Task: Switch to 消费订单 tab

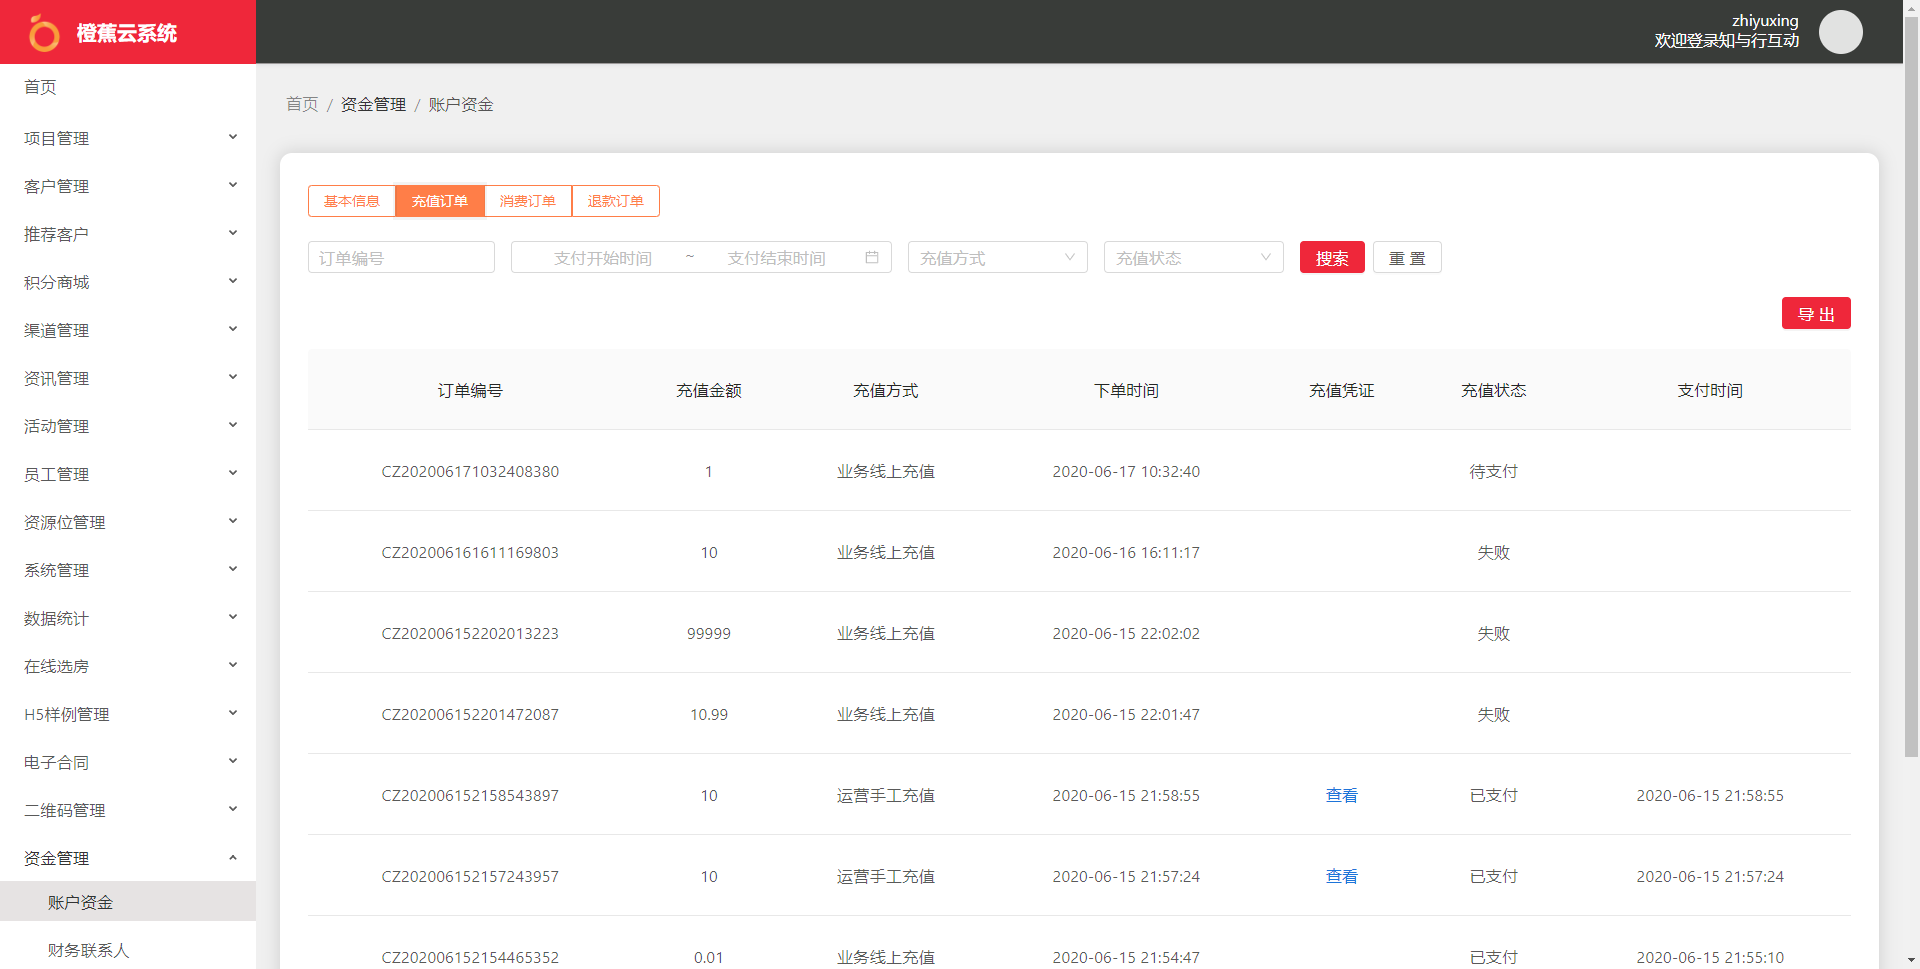Action: [x=528, y=201]
